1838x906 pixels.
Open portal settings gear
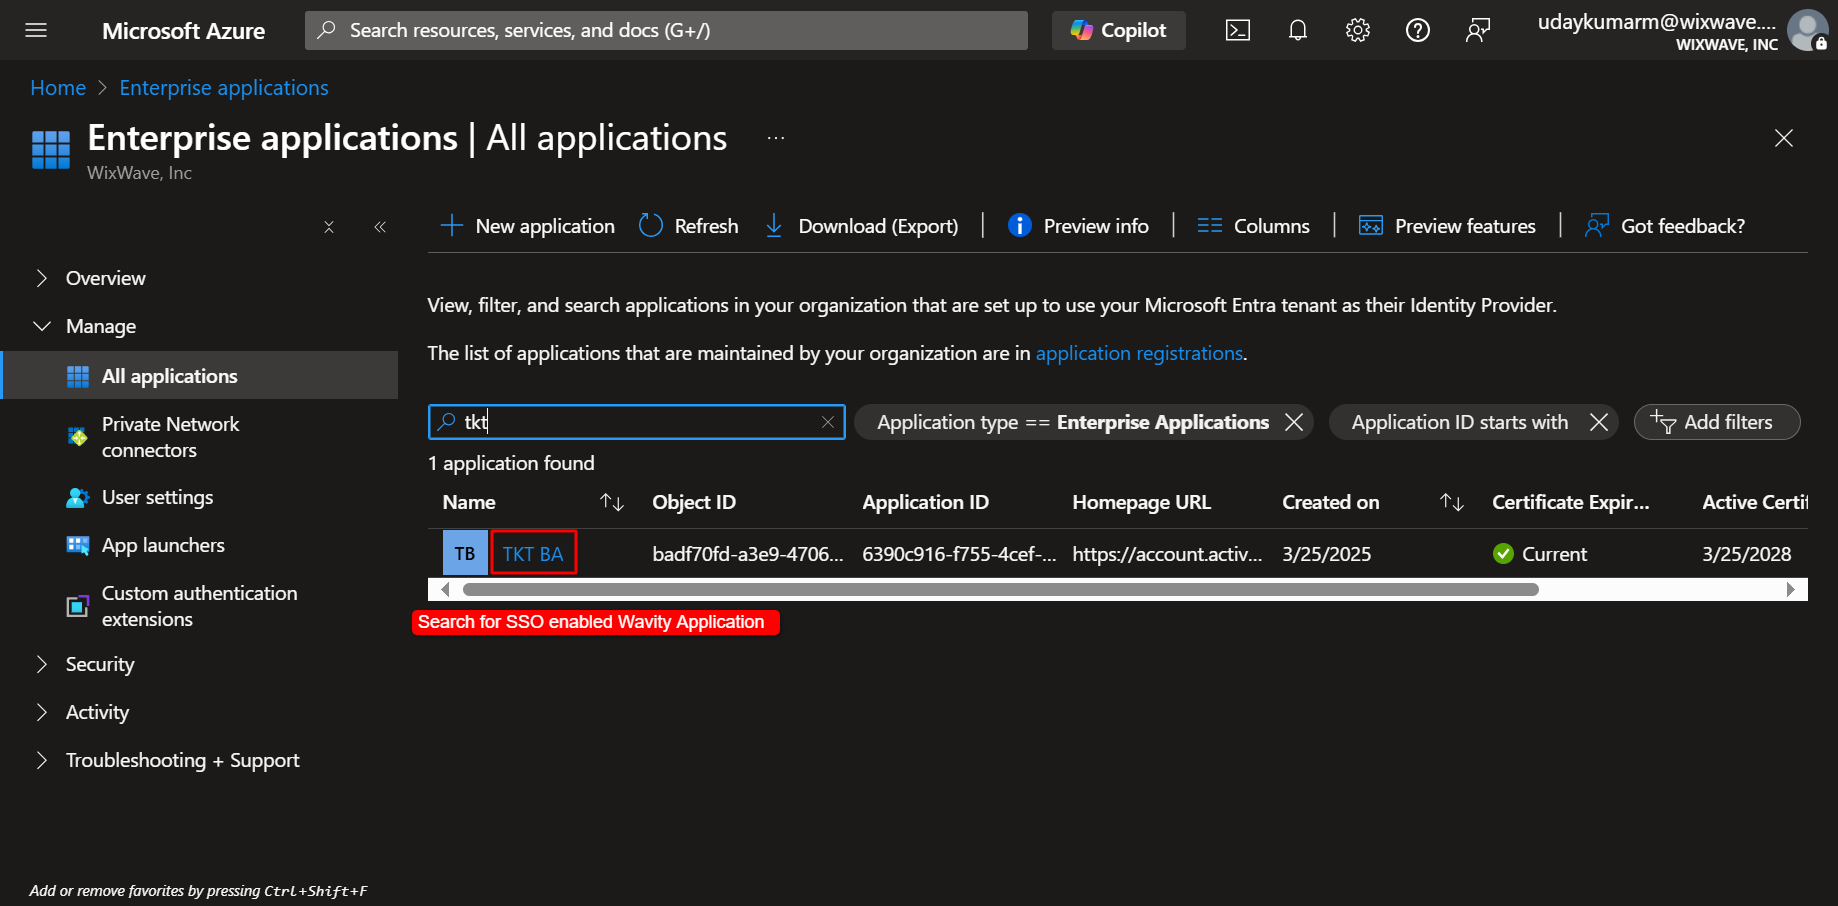1358,30
